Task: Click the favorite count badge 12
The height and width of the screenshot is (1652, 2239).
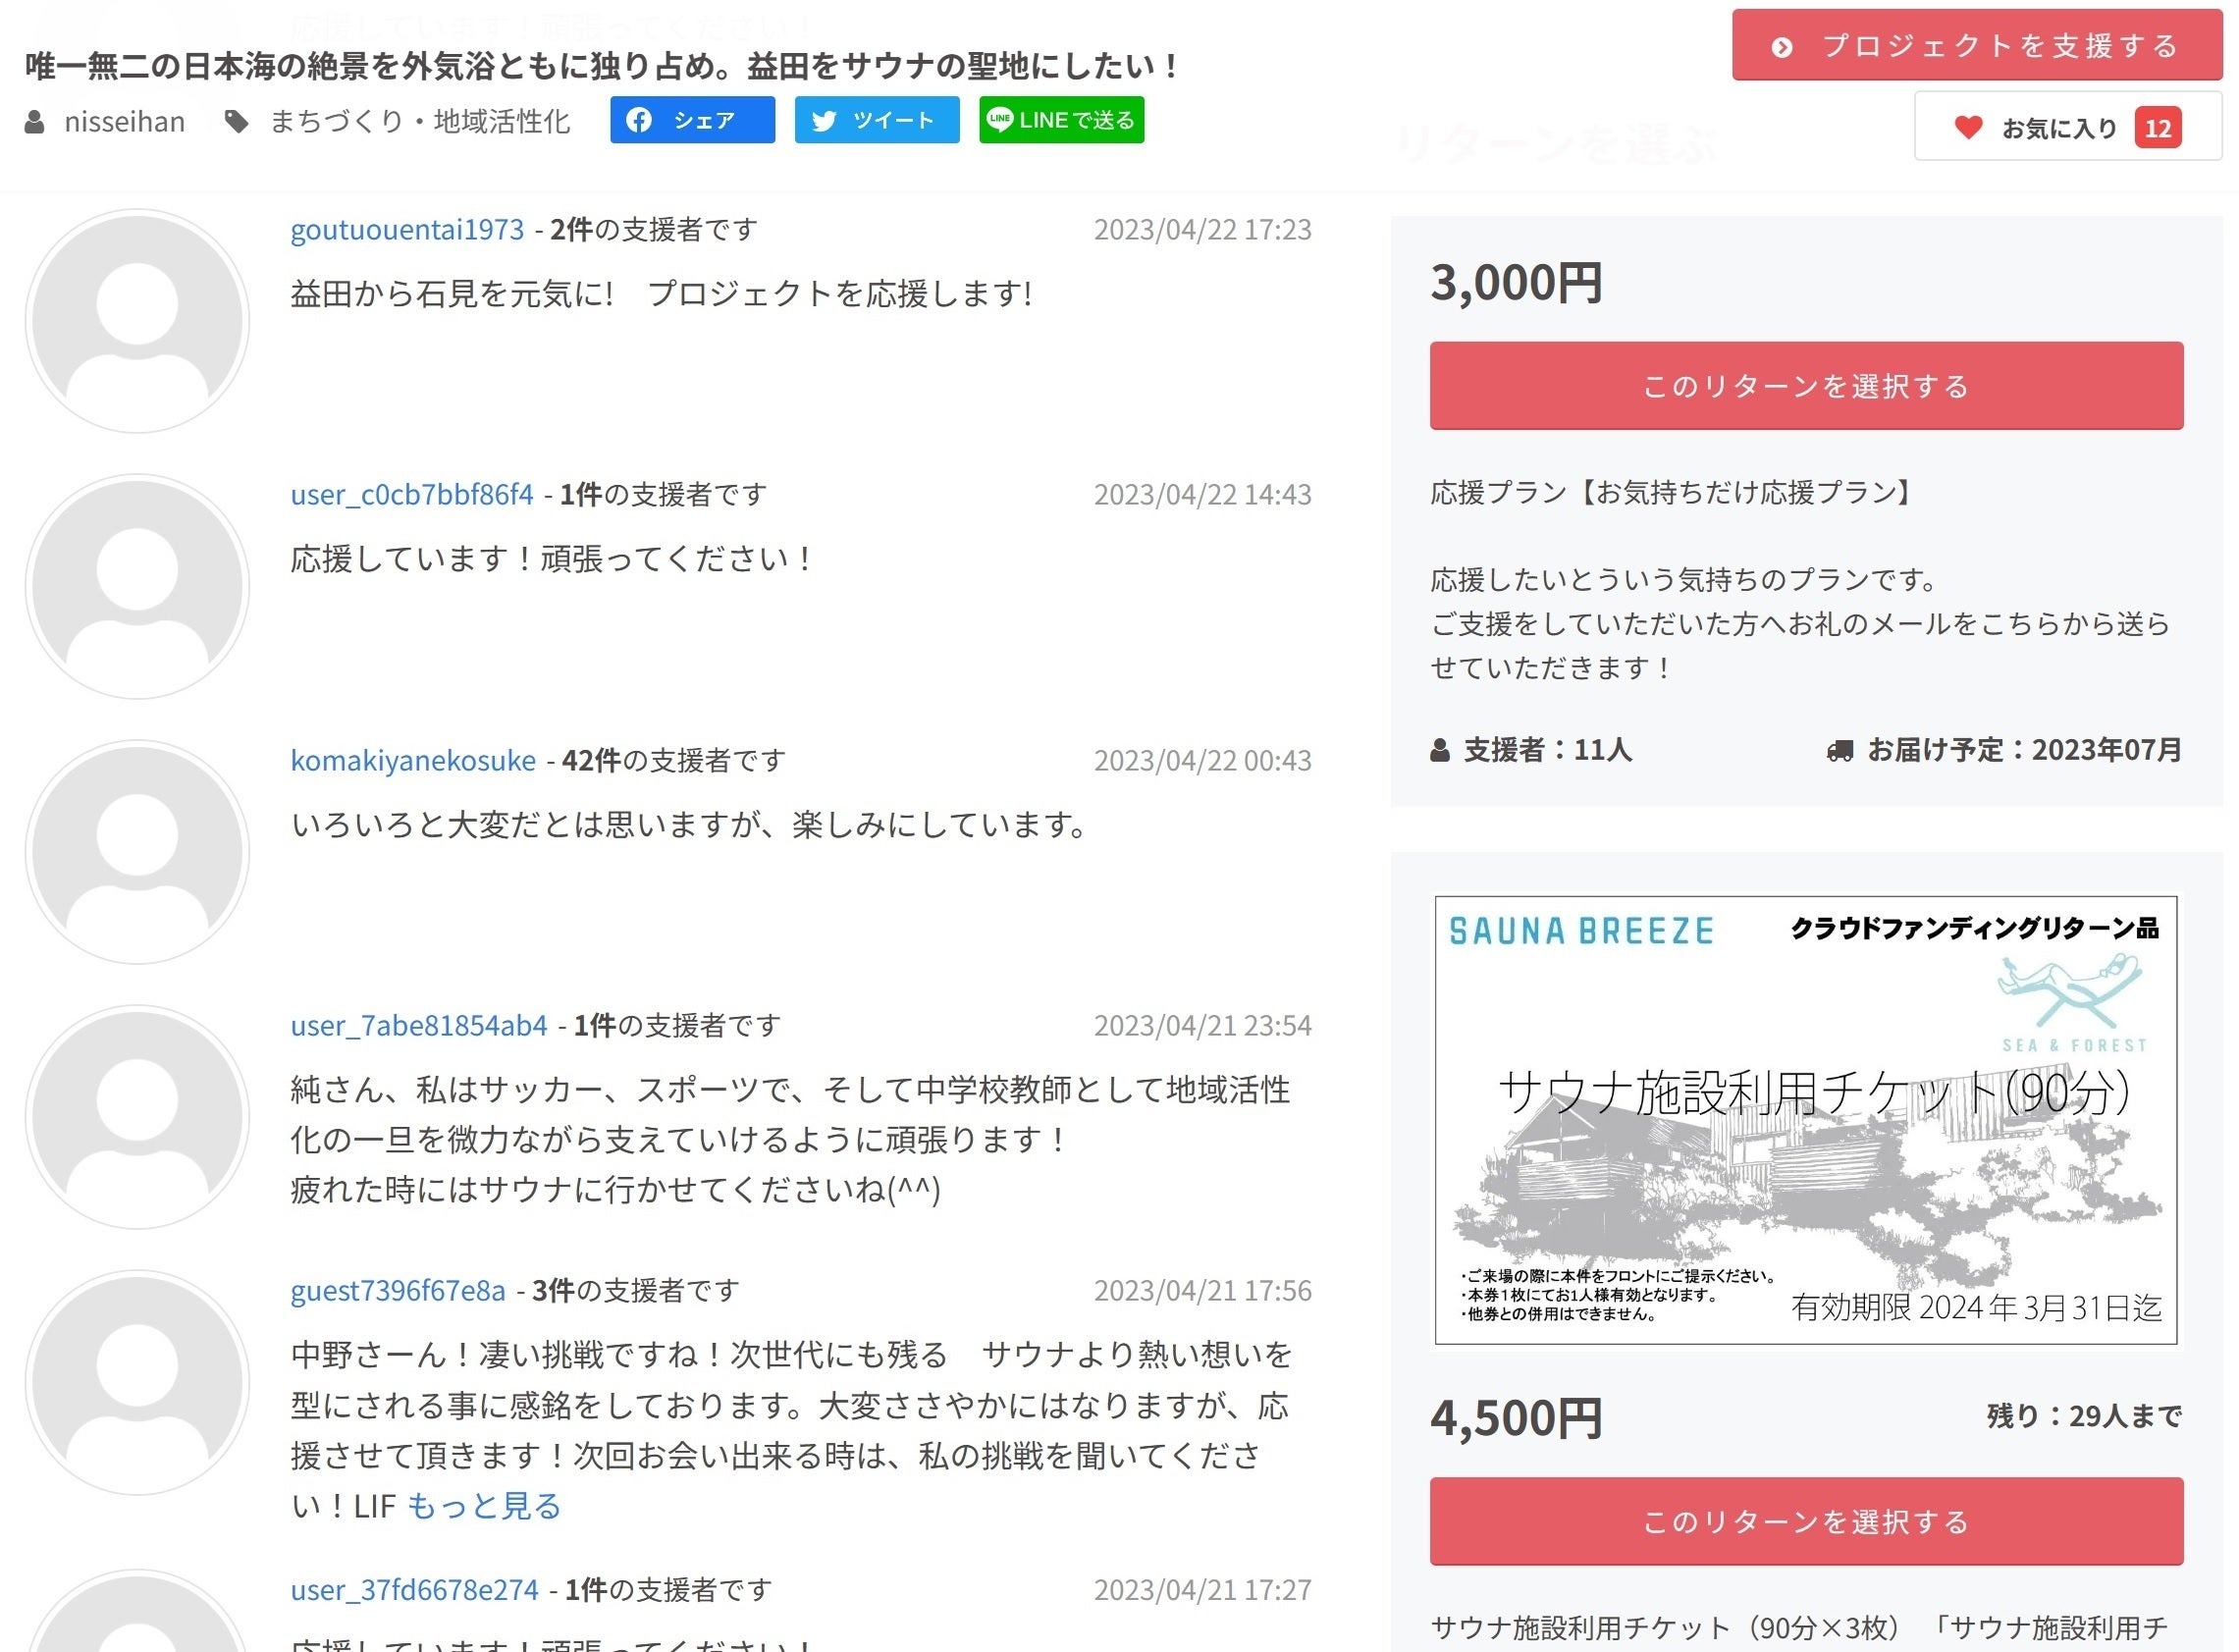Action: [2156, 128]
